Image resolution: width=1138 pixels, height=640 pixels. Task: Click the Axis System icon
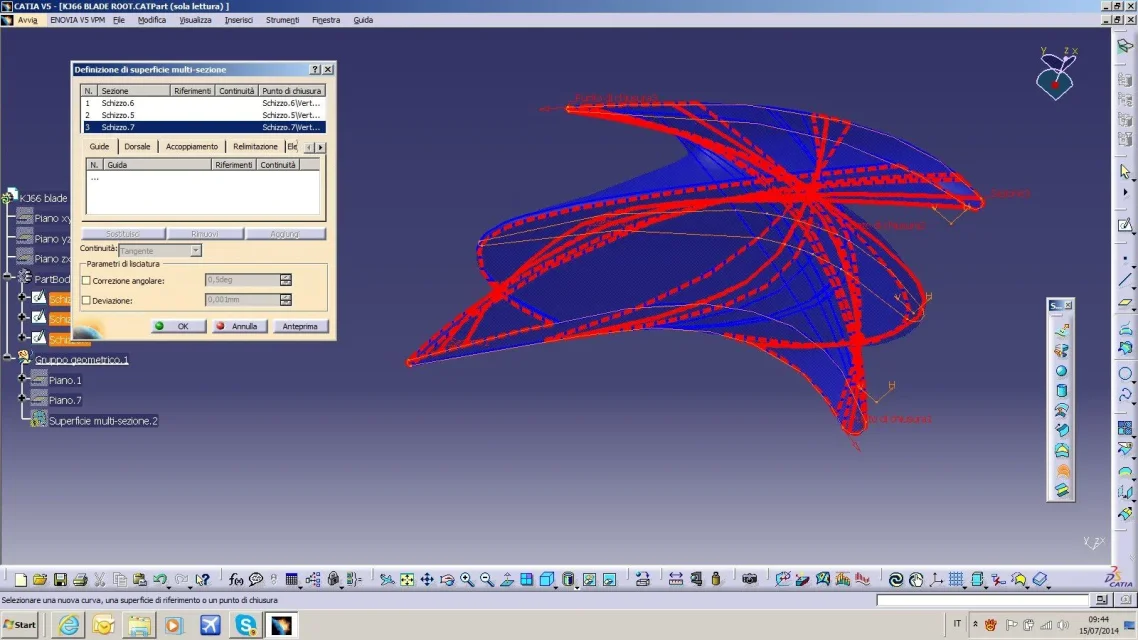click(936, 579)
